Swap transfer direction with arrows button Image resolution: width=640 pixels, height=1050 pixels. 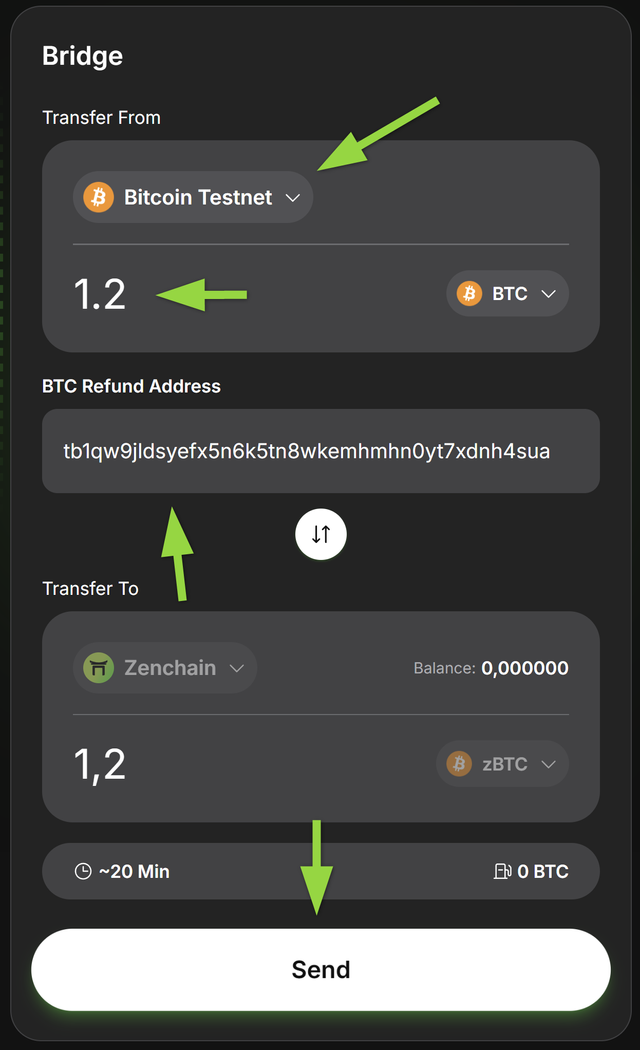point(321,534)
